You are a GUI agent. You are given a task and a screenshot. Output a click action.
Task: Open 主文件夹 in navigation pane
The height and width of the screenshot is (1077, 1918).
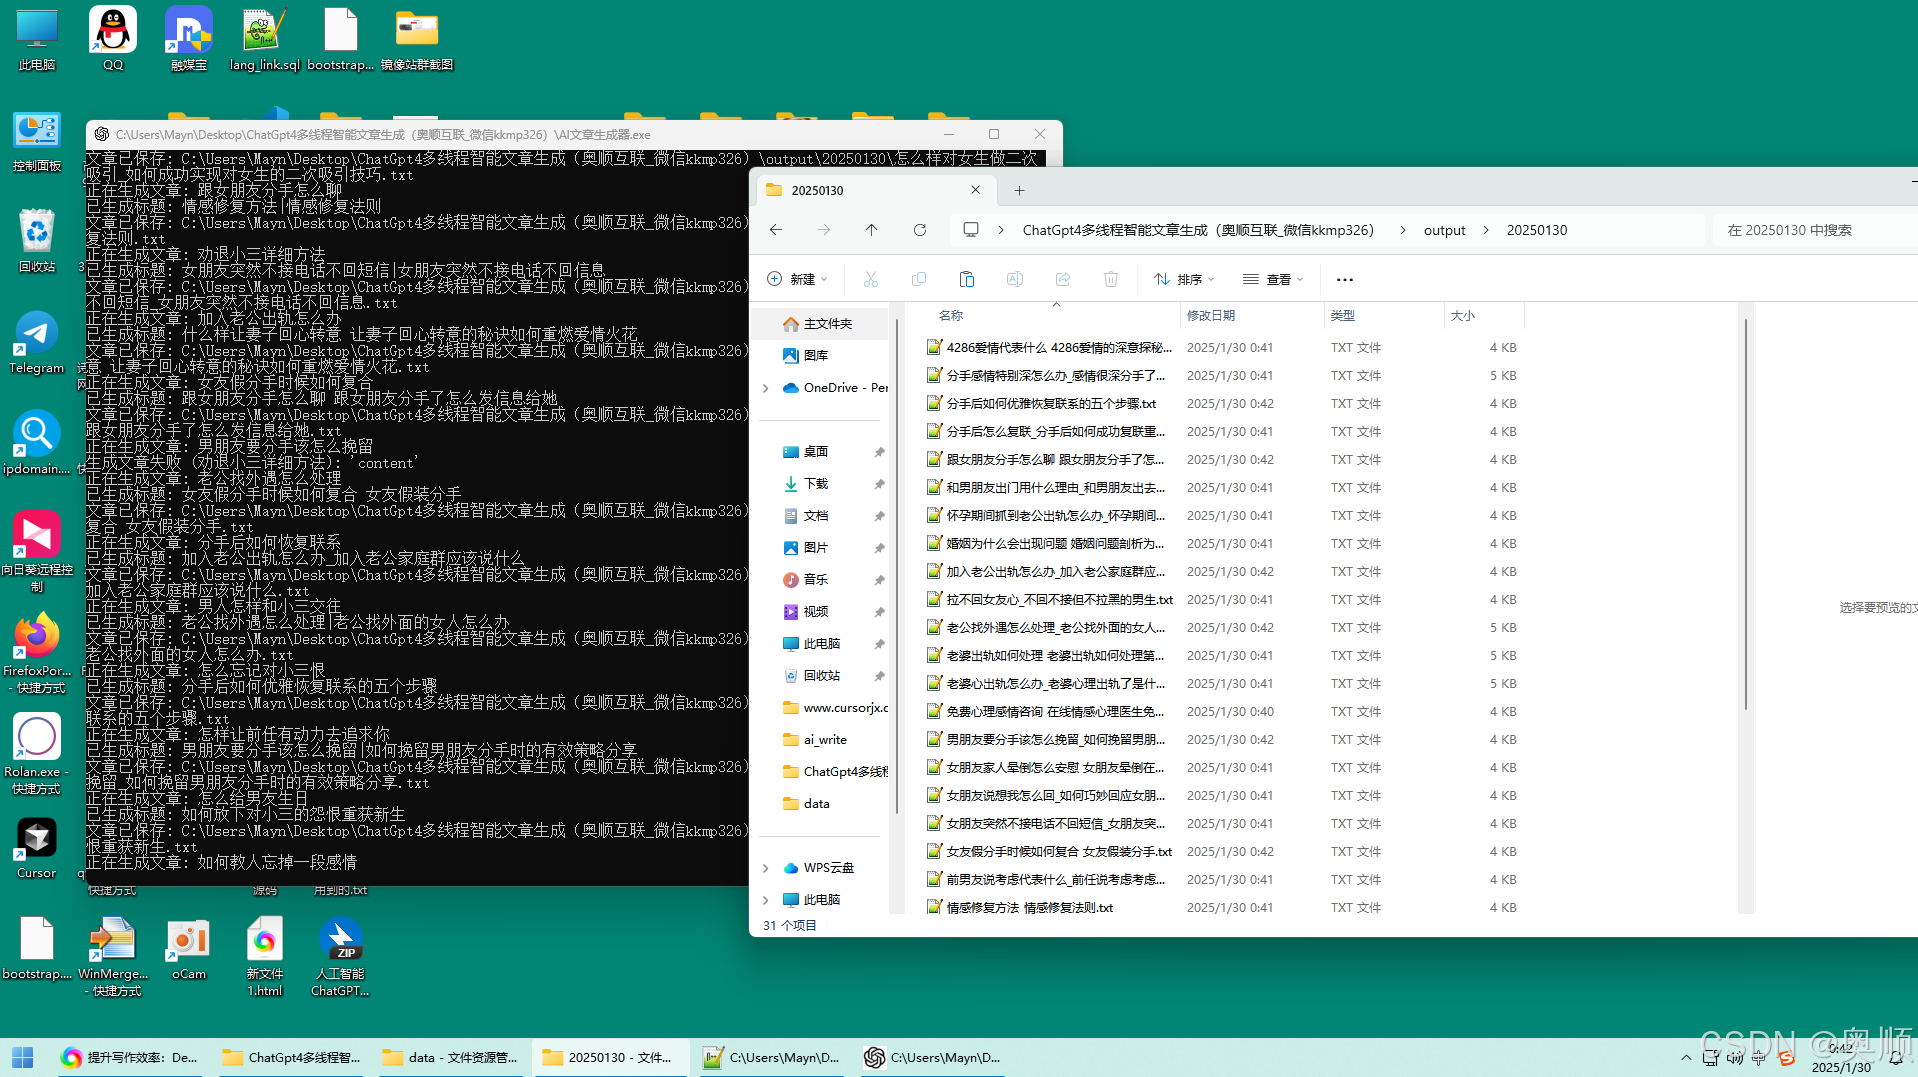point(821,324)
